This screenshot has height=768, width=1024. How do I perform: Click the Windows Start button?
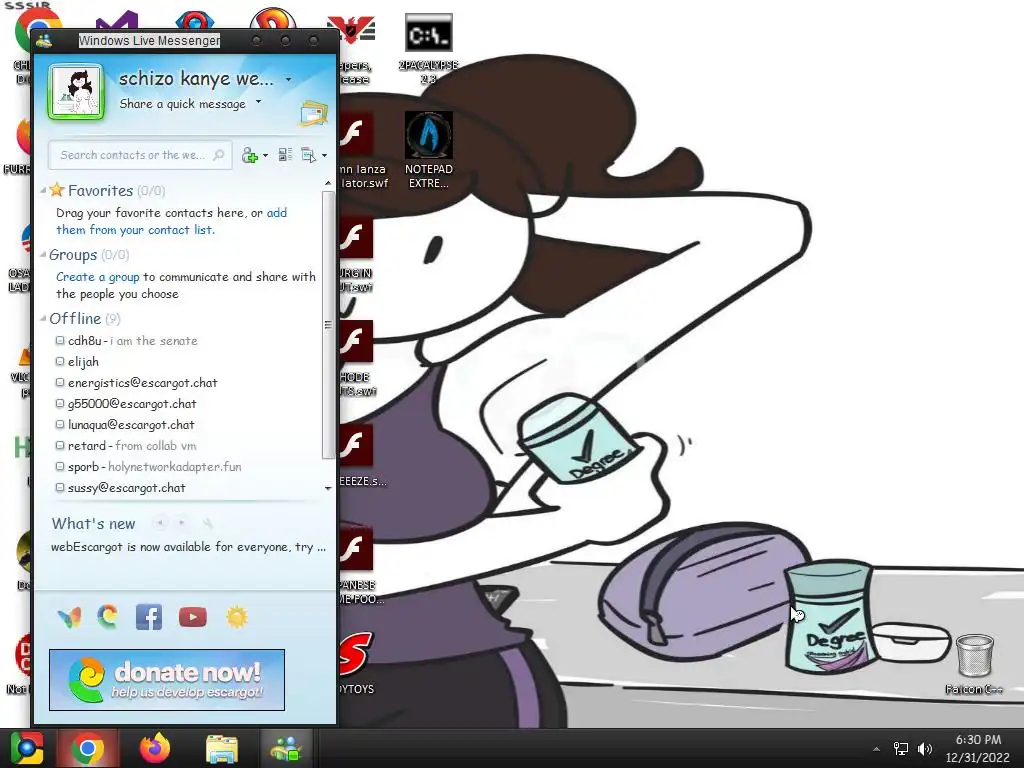[x=27, y=748]
